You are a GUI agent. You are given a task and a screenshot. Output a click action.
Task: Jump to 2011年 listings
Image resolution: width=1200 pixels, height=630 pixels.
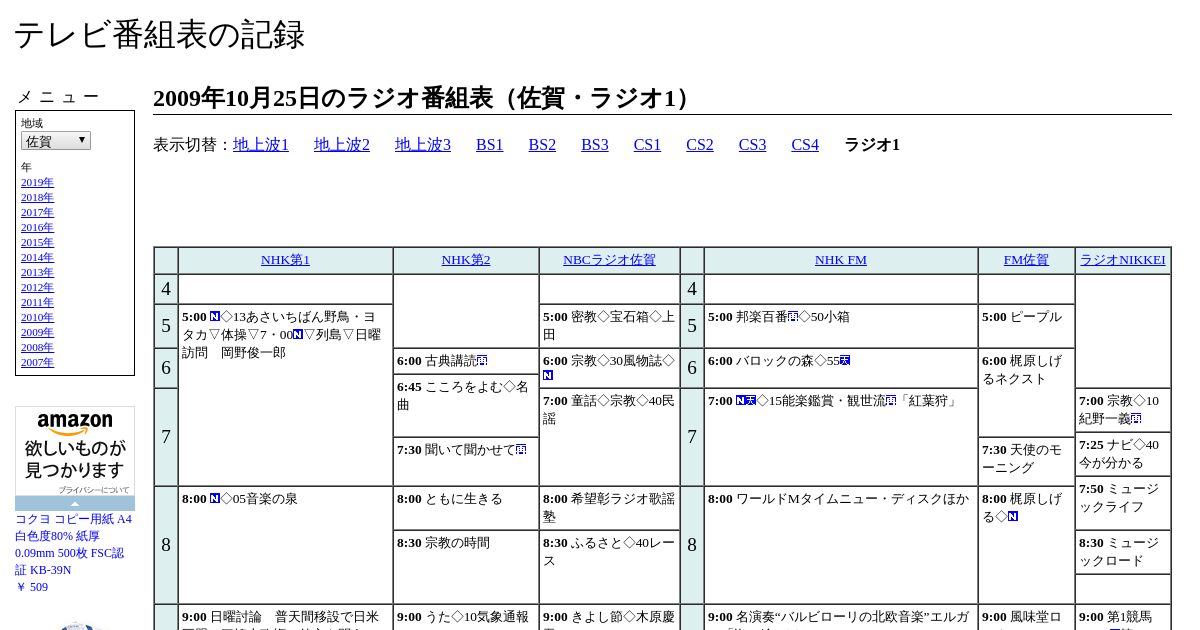pos(37,302)
